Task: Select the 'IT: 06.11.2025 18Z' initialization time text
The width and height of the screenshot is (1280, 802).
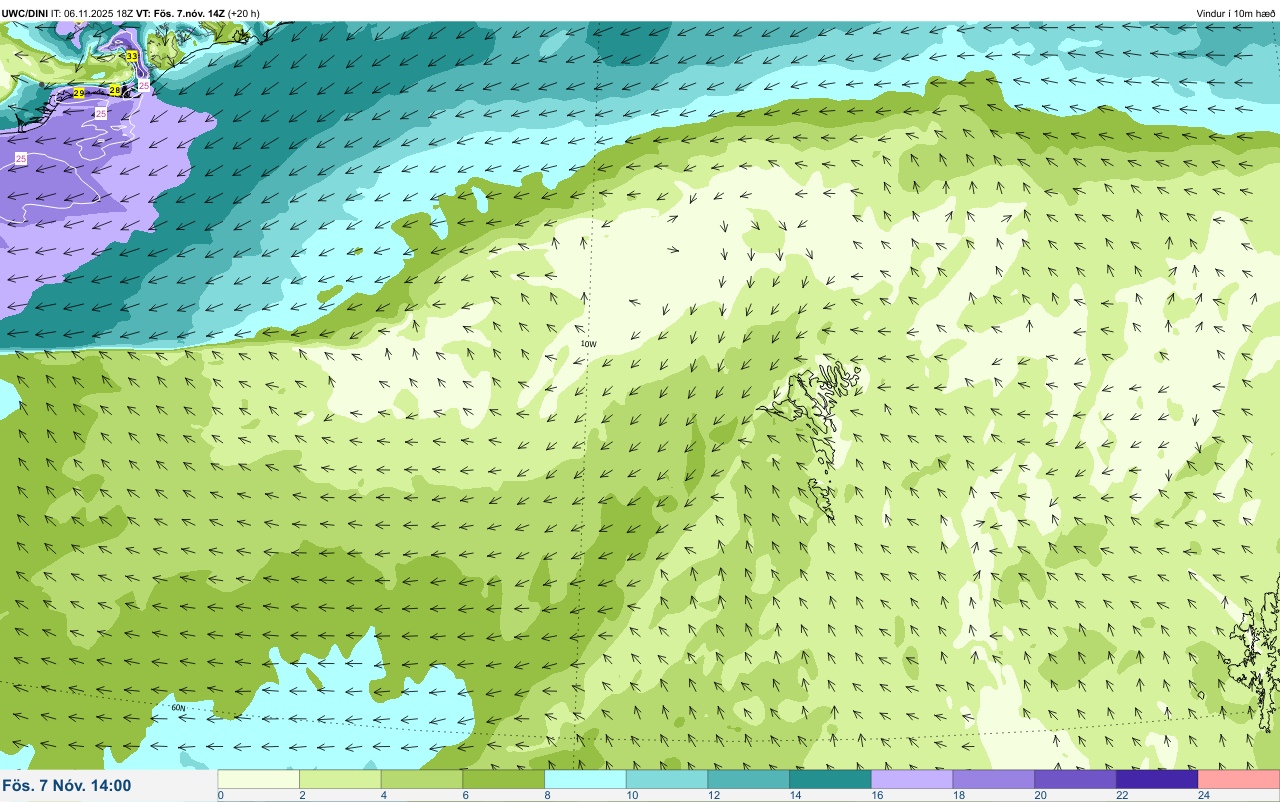Action: point(93,13)
